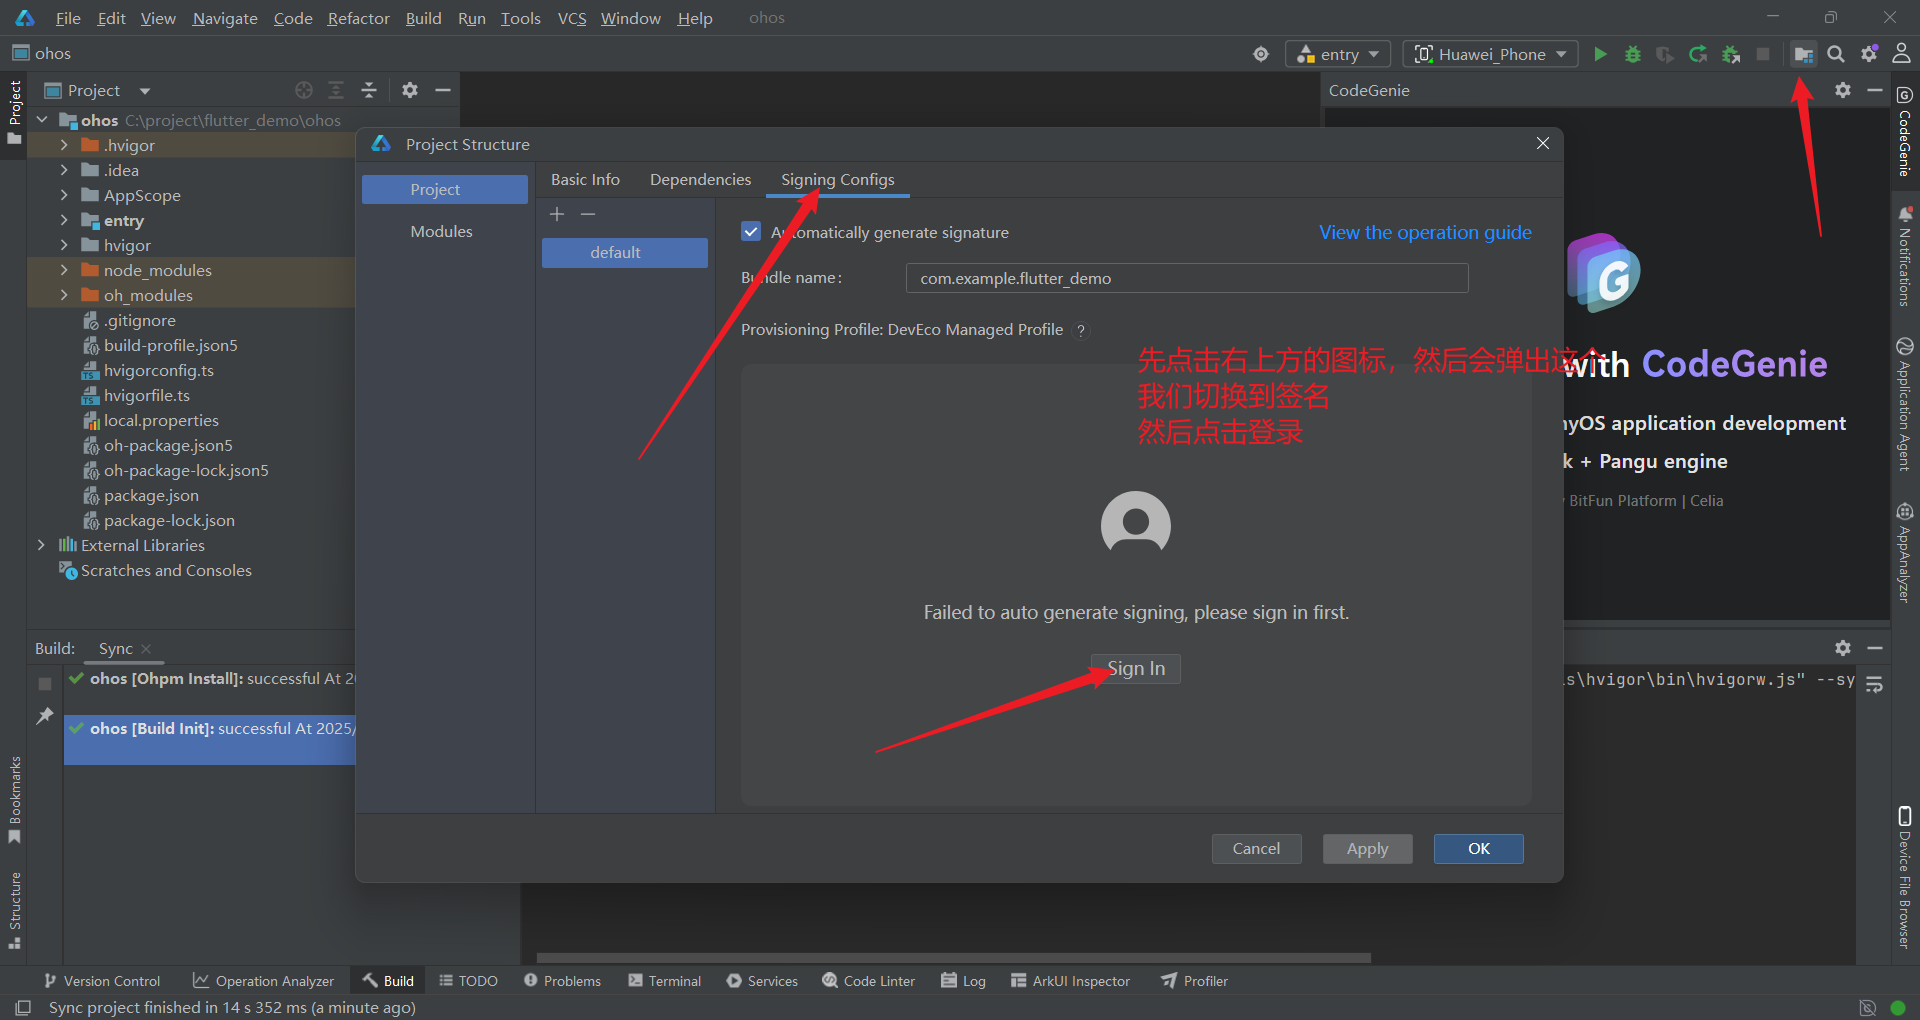This screenshot has height=1020, width=1920.
Task: Click the Stop square toolbar icon
Action: tap(1763, 54)
